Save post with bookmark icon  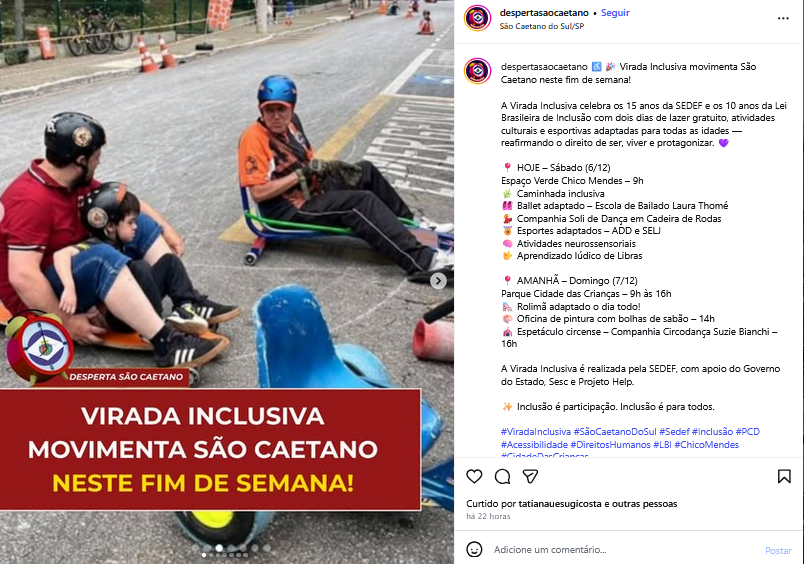[x=784, y=476]
